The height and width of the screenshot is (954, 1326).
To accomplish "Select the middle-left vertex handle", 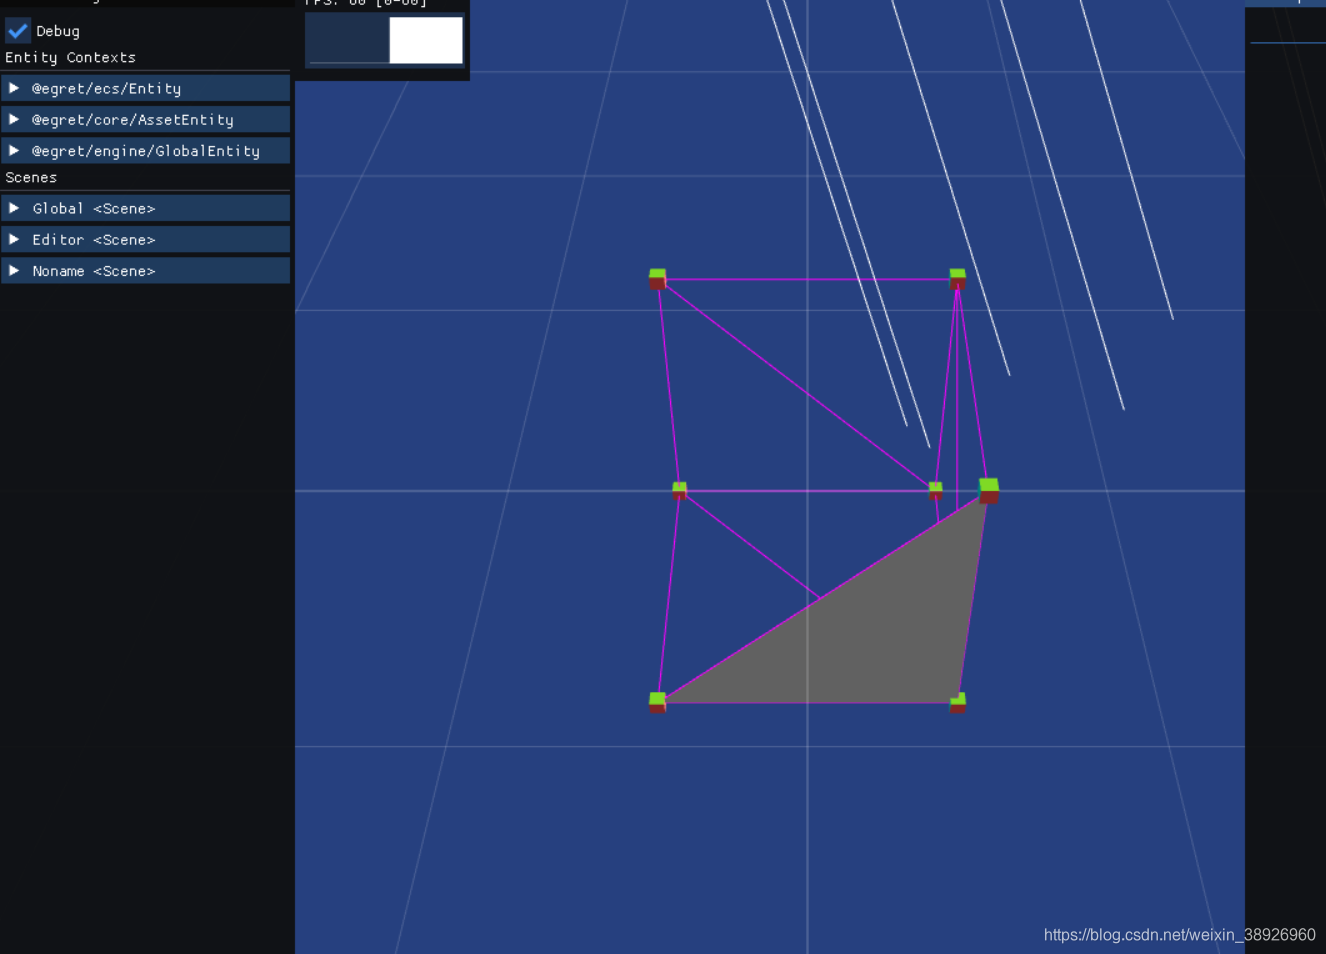I will [679, 489].
